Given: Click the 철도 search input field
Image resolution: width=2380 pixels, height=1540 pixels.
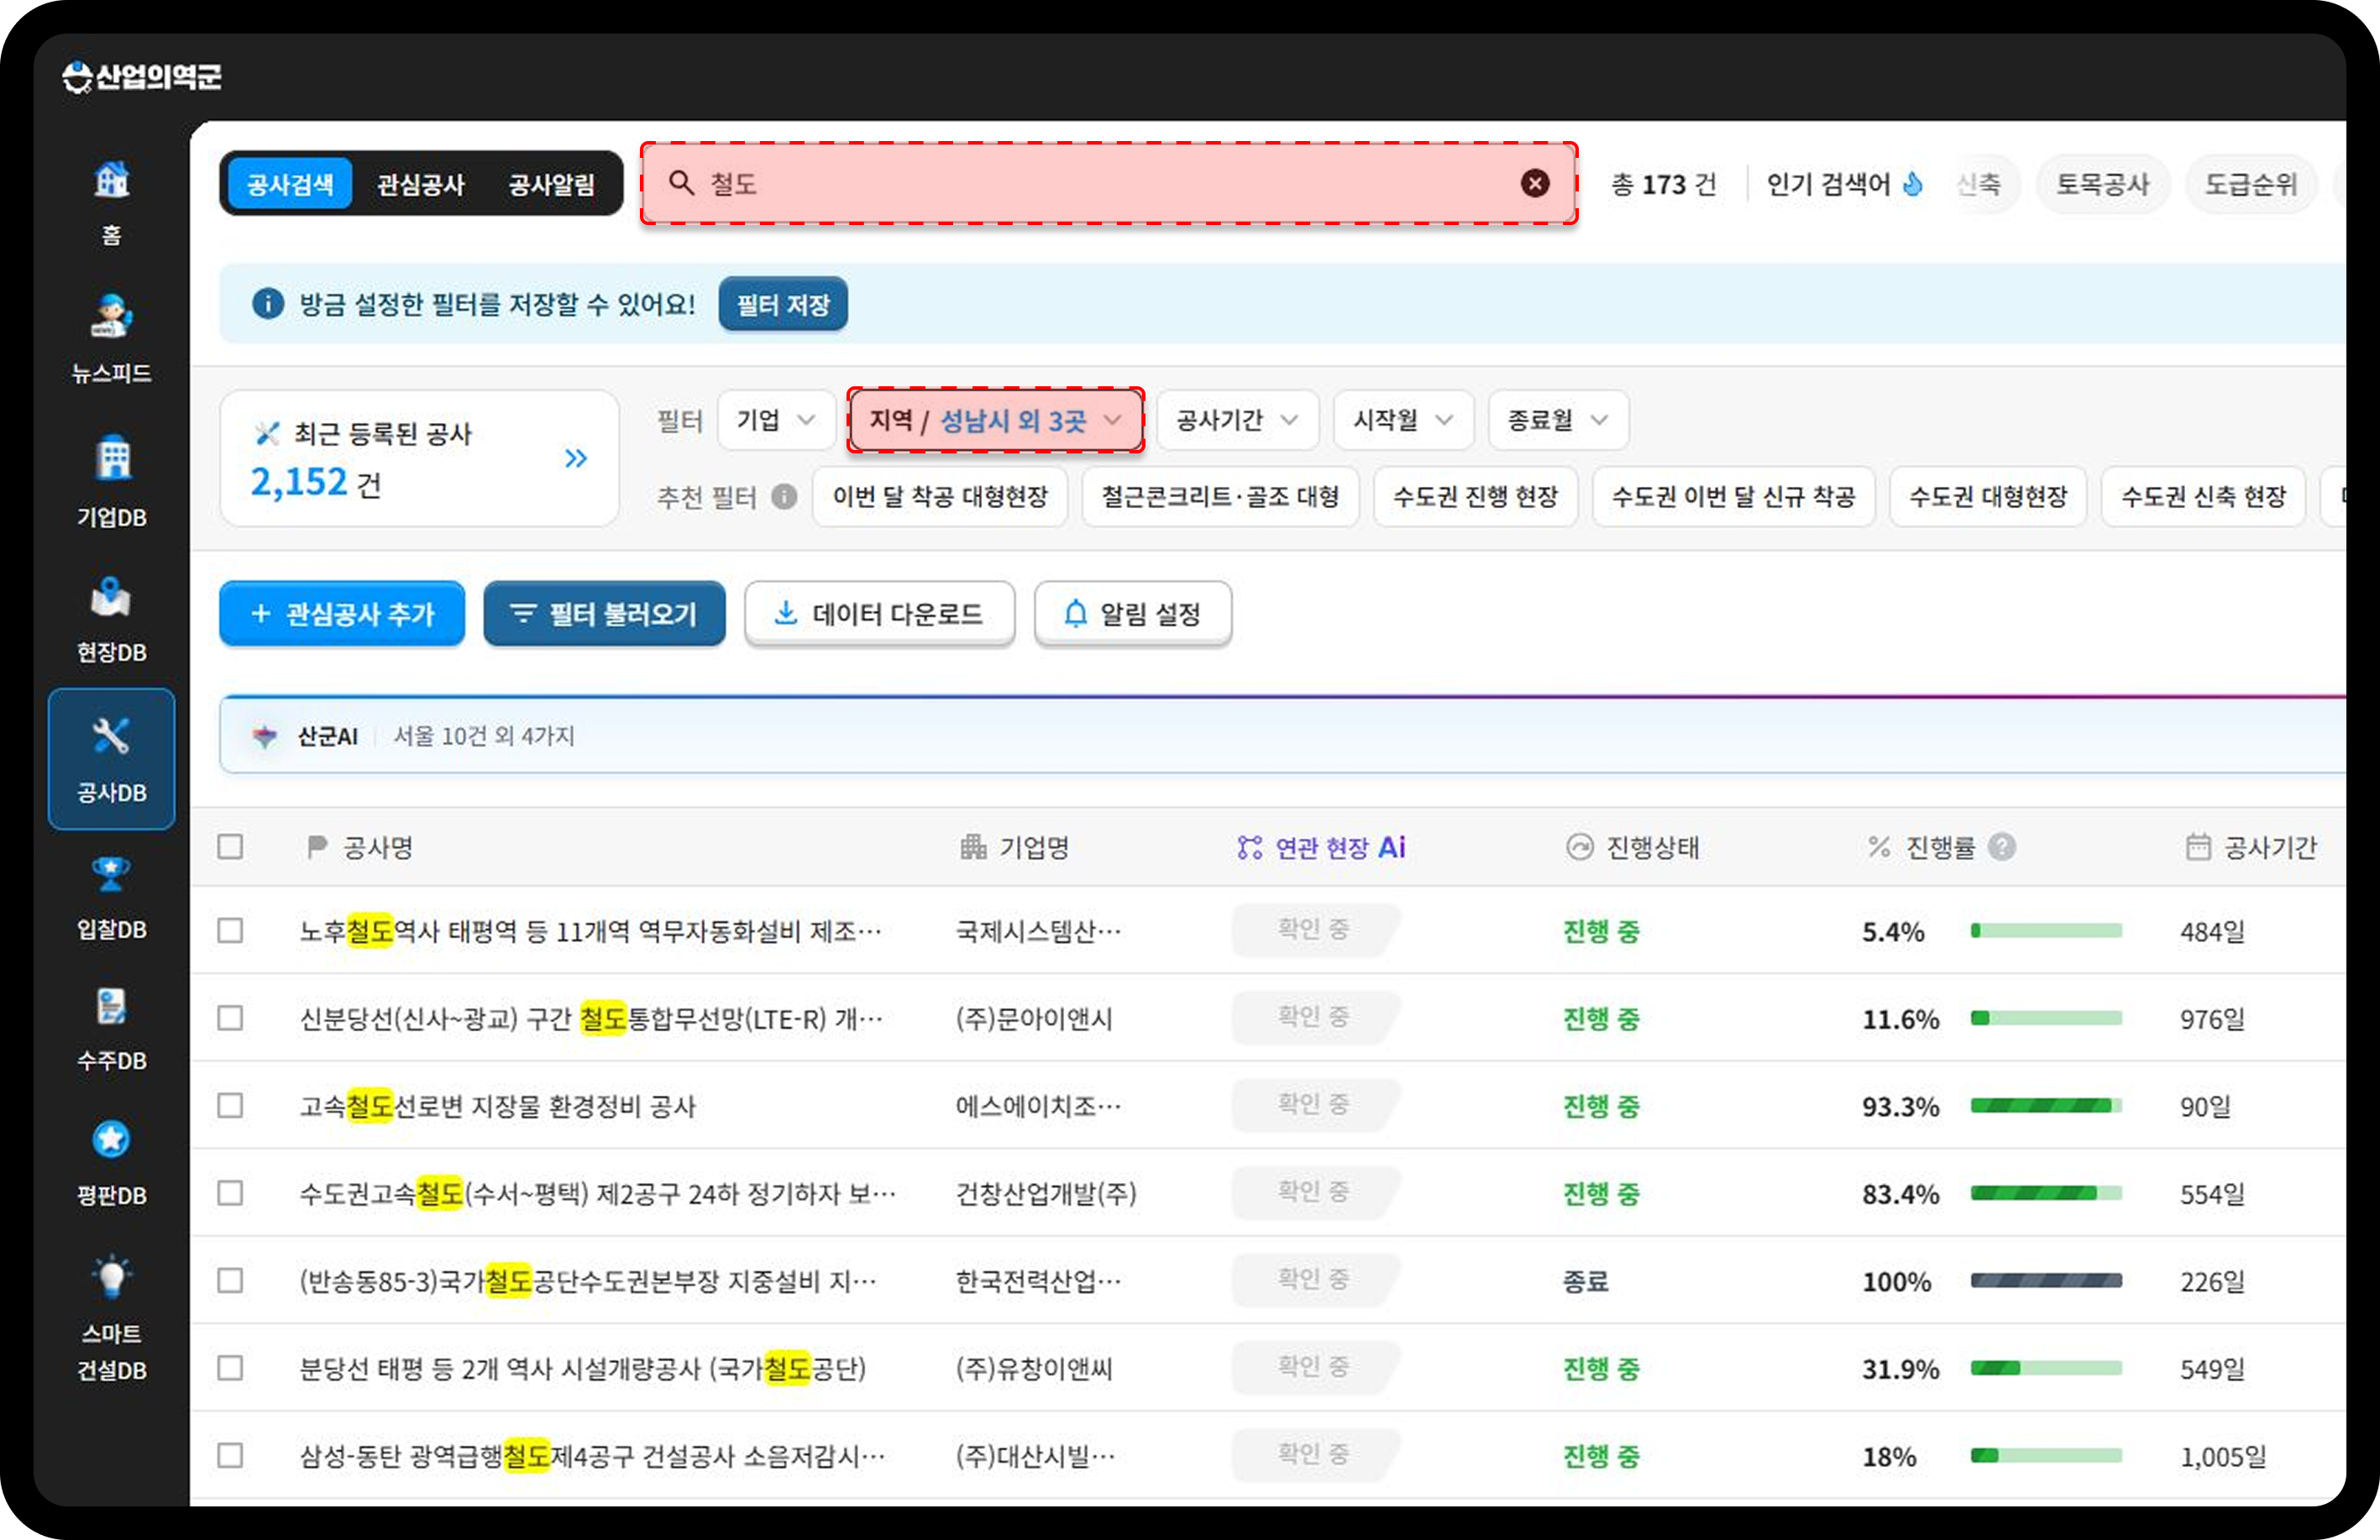Looking at the screenshot, I should [x=1109, y=183].
